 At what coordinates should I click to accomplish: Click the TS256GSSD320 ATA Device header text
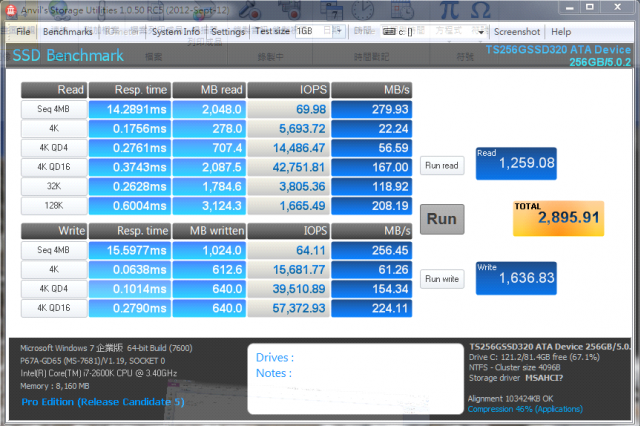(558, 50)
